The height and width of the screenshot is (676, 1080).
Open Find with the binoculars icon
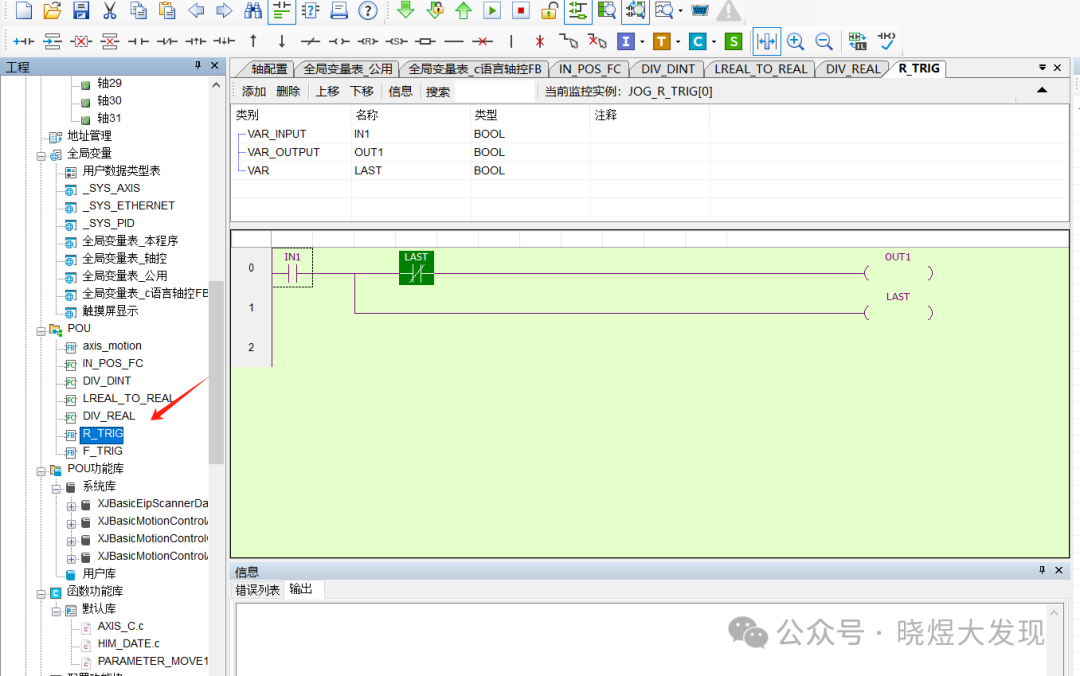(253, 10)
